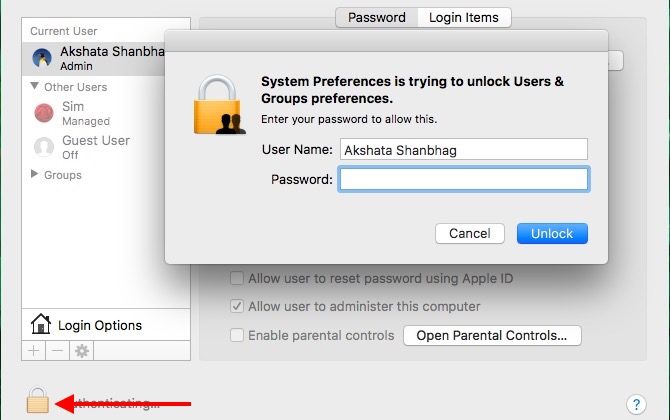This screenshot has height=420, width=670.
Task: Click the Akshata Shanbhag admin avatar
Action: pos(44,57)
